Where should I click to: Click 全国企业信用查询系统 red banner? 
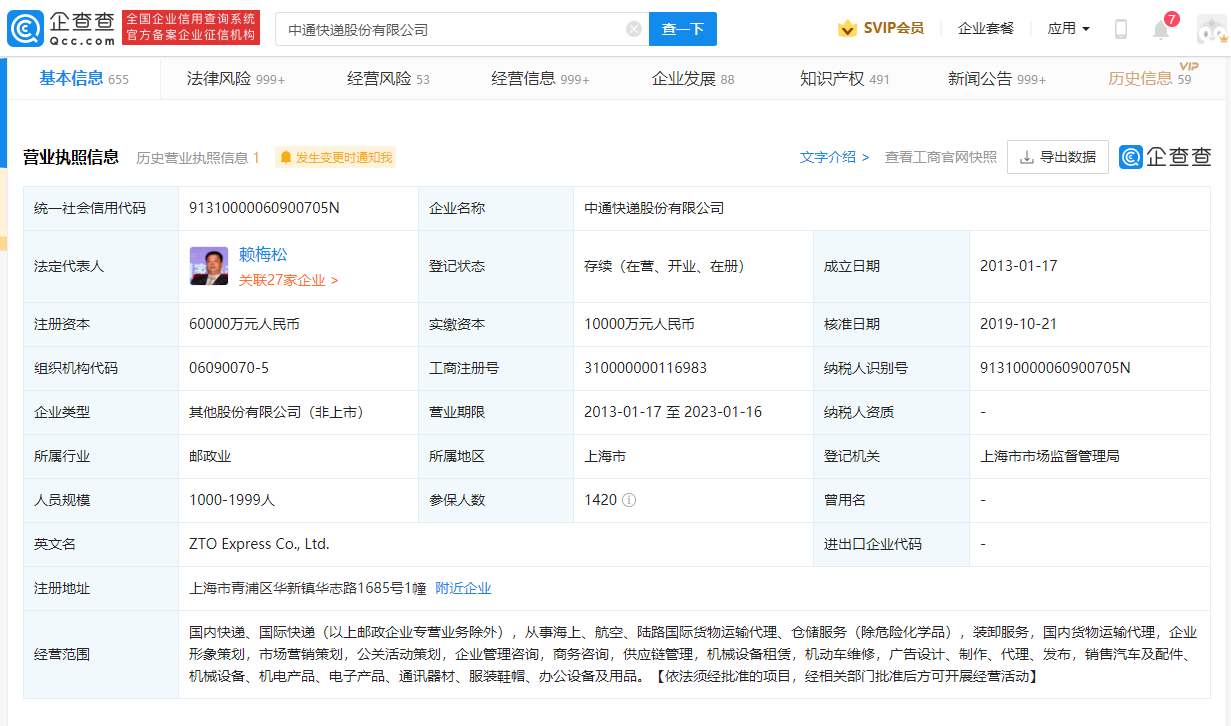point(191,28)
